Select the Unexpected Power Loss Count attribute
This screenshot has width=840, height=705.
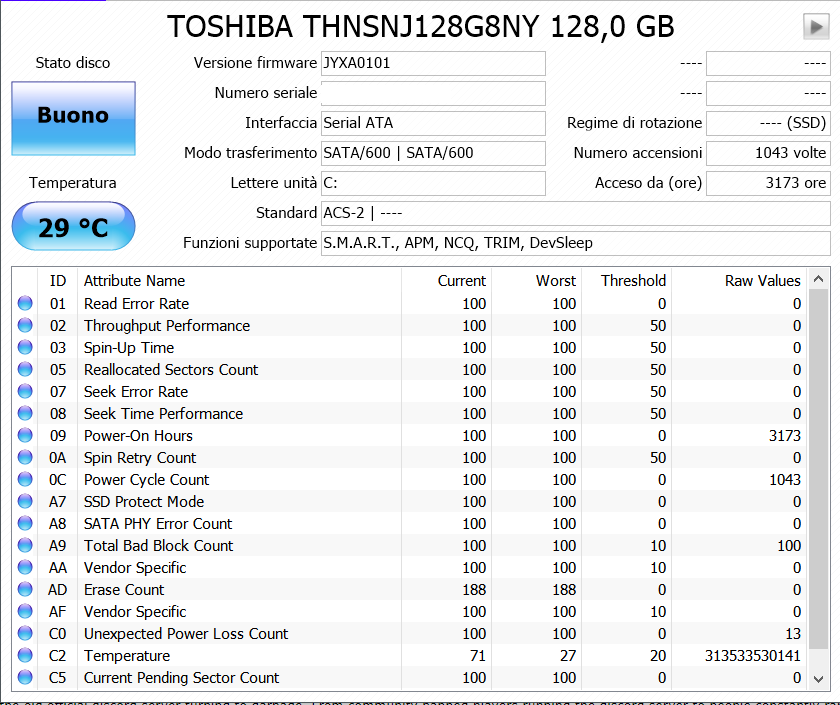pos(186,634)
